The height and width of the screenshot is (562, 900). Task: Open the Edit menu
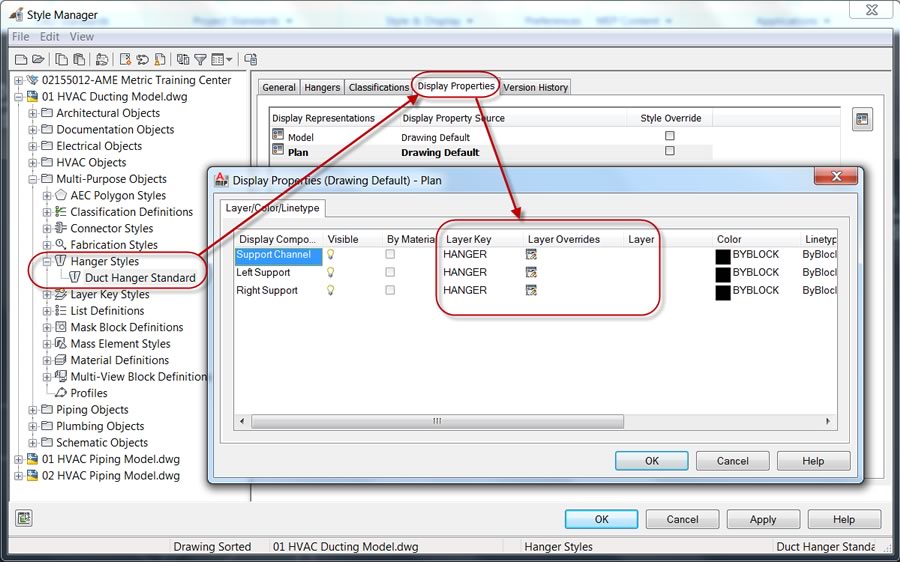click(49, 37)
